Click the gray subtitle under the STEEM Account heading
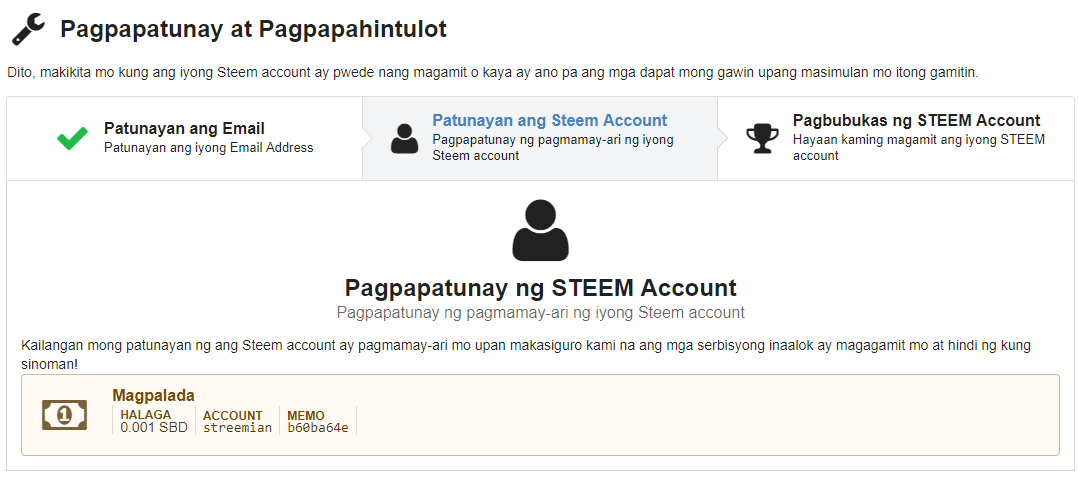This screenshot has height=479, width=1078. (540, 313)
